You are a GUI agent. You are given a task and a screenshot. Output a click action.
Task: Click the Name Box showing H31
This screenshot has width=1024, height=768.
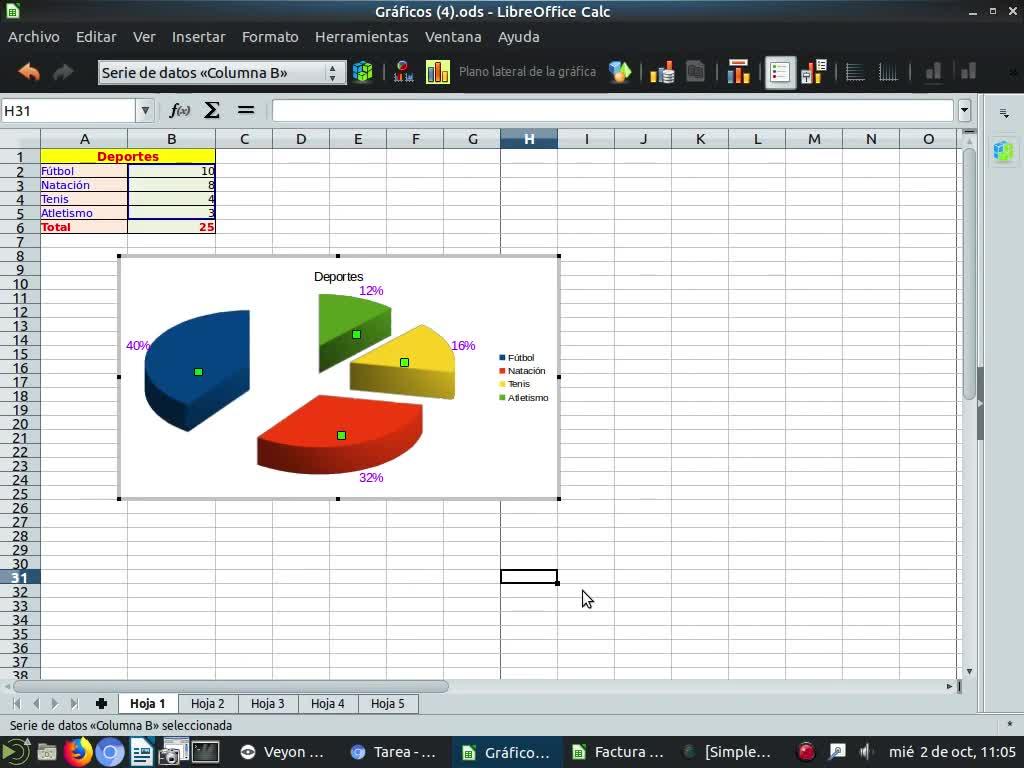click(68, 110)
